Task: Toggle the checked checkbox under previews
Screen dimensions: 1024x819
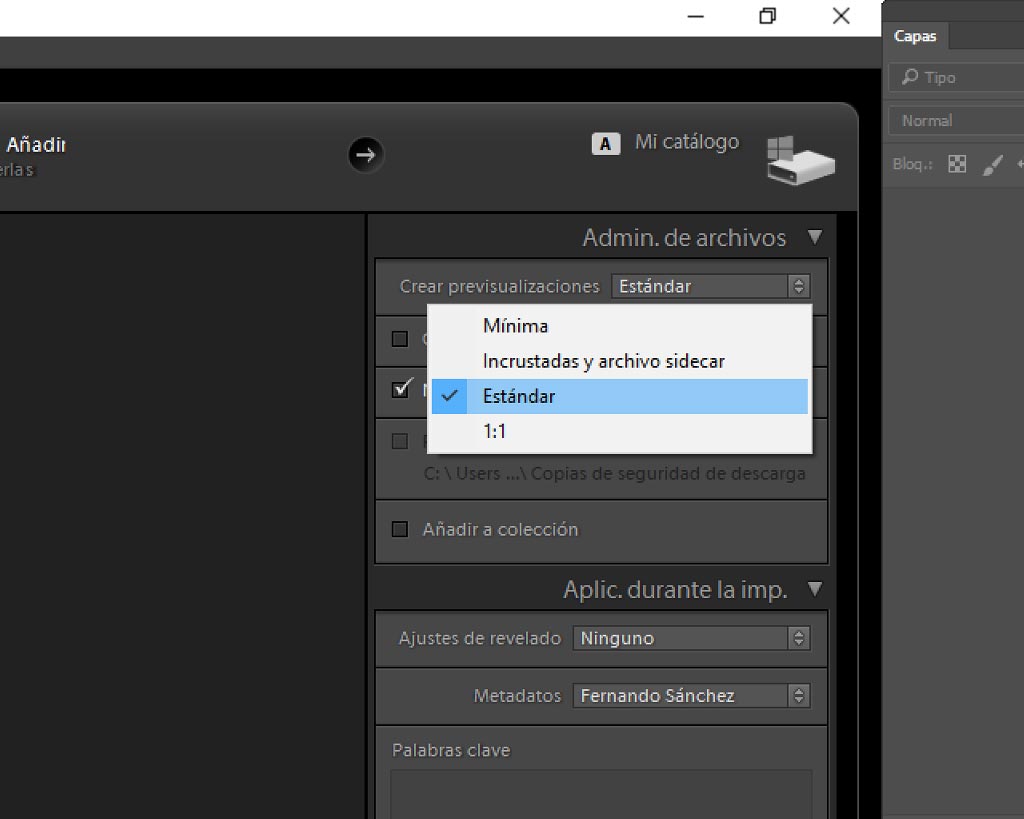Action: click(401, 389)
